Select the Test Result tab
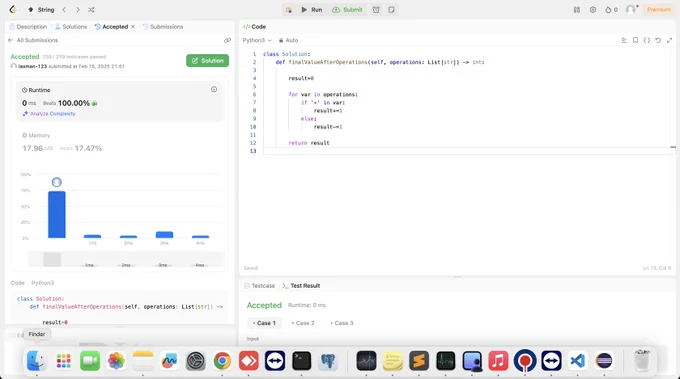Screen dimensions: 680x379 (x=301, y=286)
